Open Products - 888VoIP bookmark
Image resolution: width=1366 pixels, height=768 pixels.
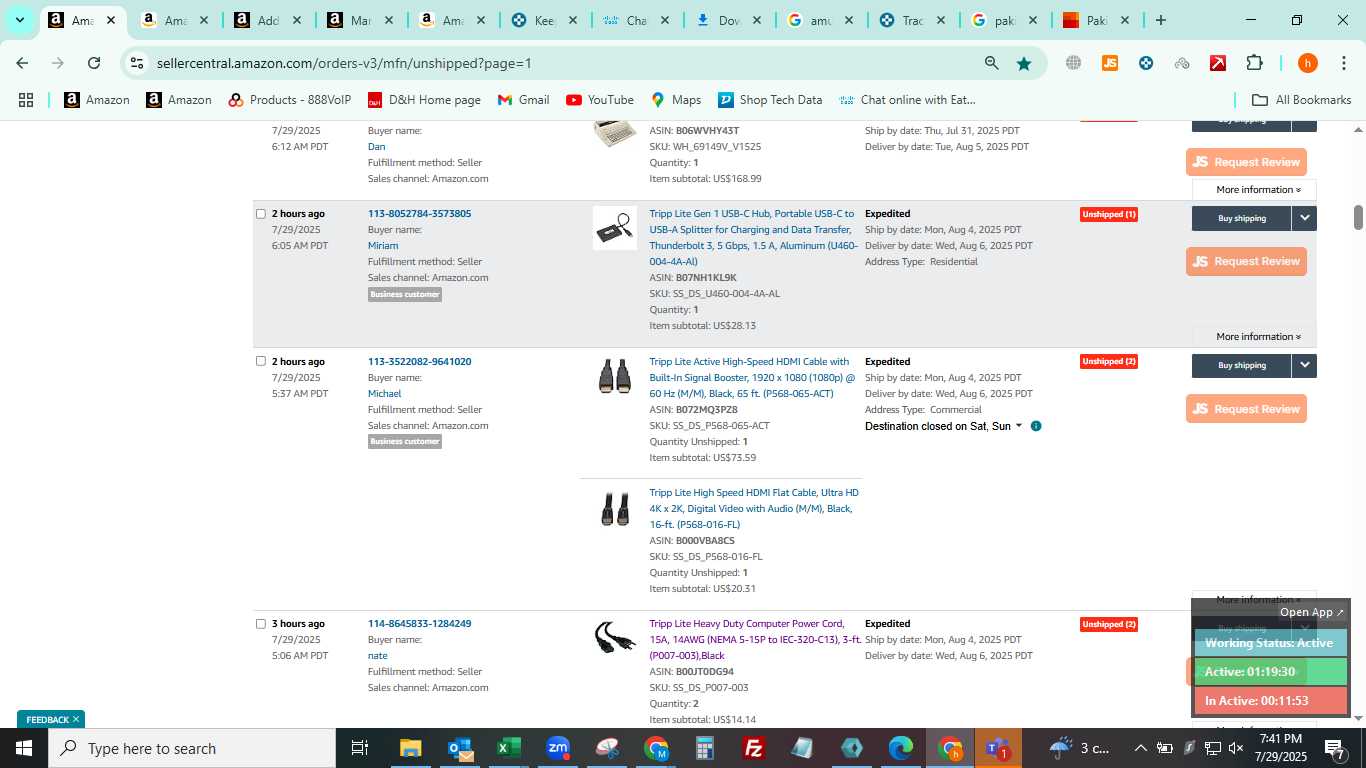(x=290, y=100)
